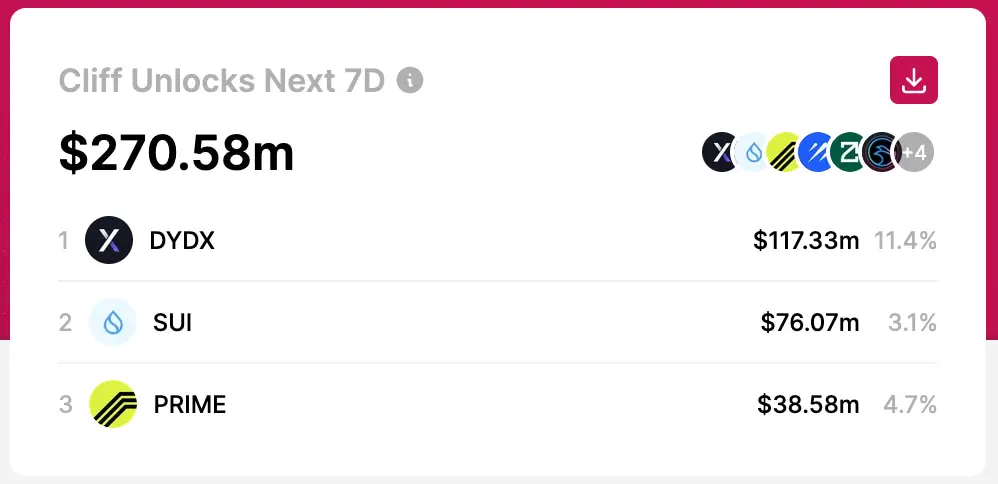Open the DYDX logo in row 1
The height and width of the screenshot is (484, 998).
pos(109,240)
